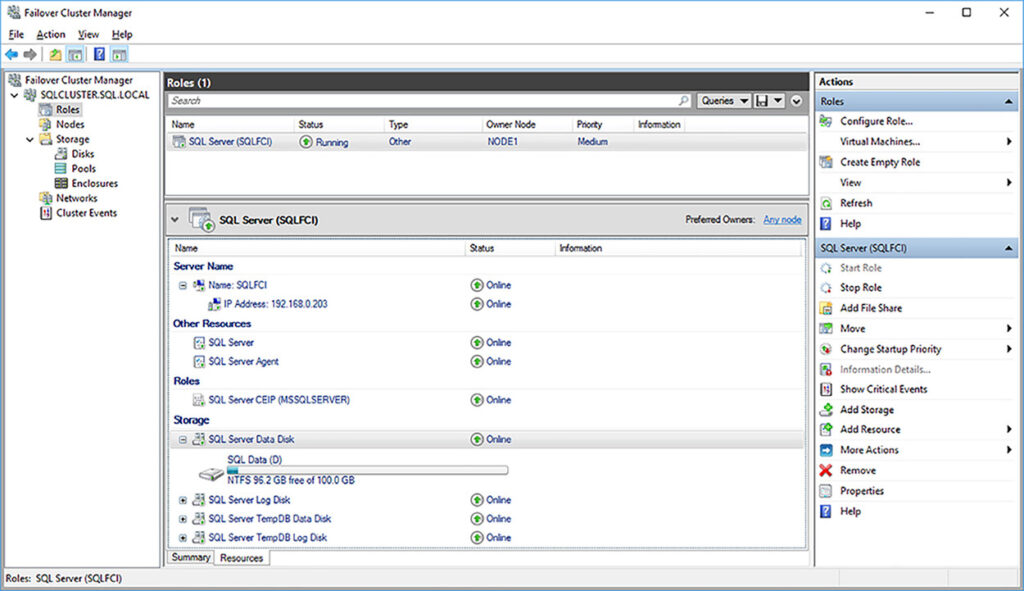The width and height of the screenshot is (1024, 591).
Task: Click the Medium priority cell
Action: pyautogui.click(x=592, y=142)
